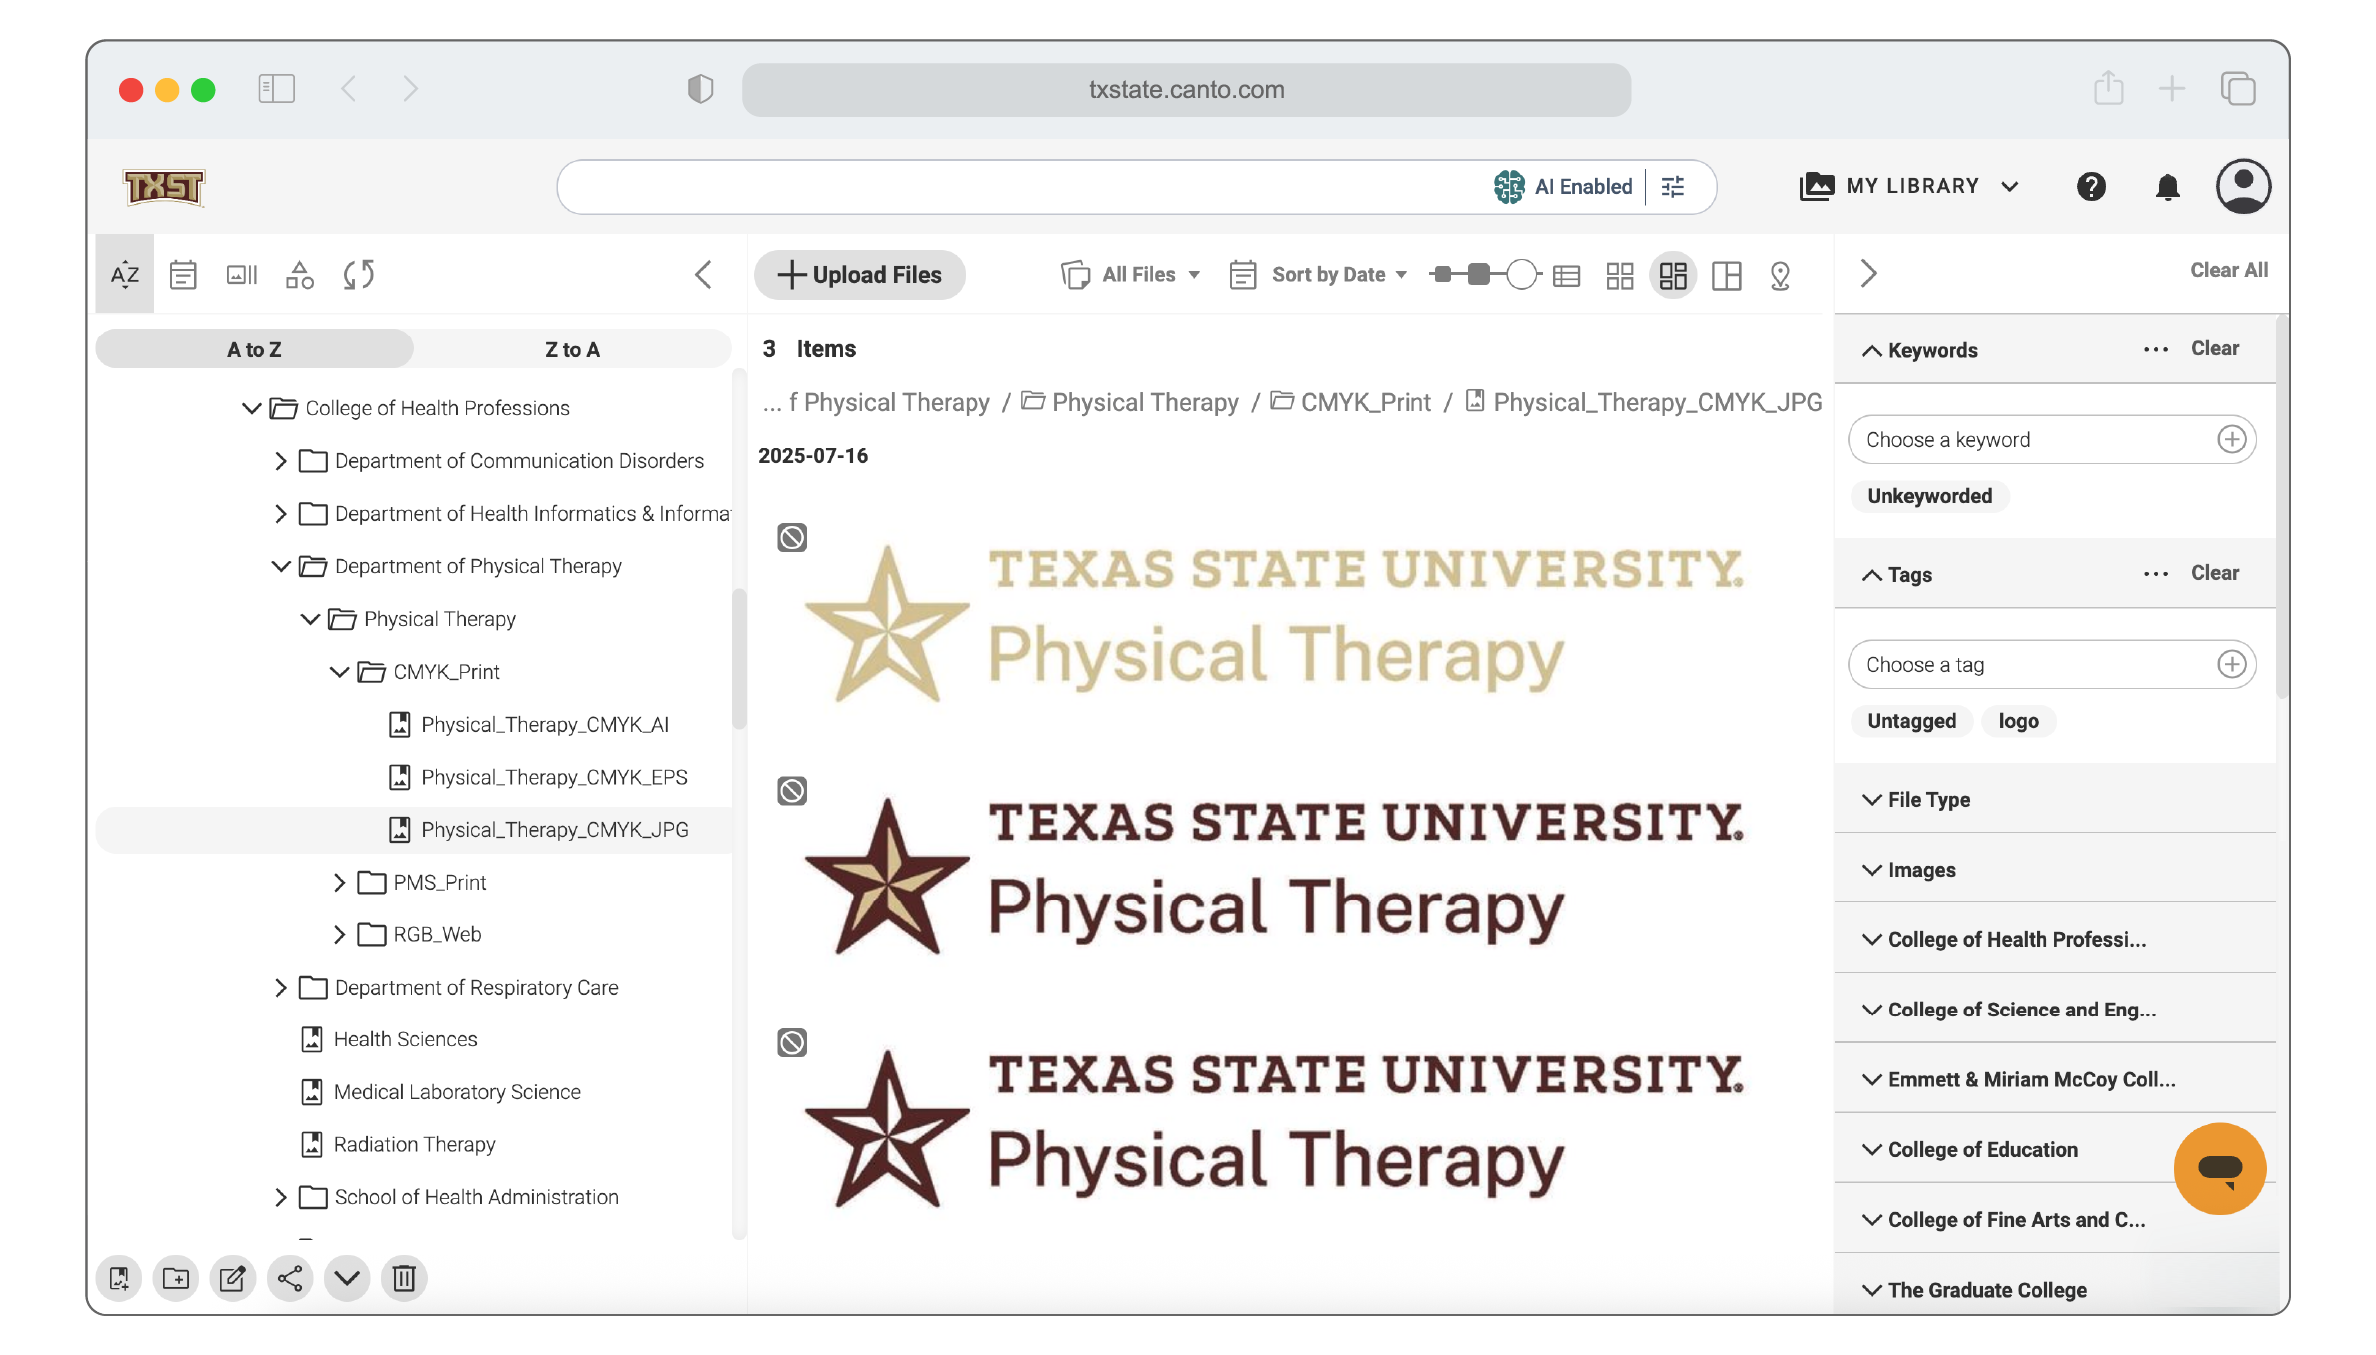Switch to grid view layout
Viewport: 2376px width, 1355px height.
point(1620,275)
